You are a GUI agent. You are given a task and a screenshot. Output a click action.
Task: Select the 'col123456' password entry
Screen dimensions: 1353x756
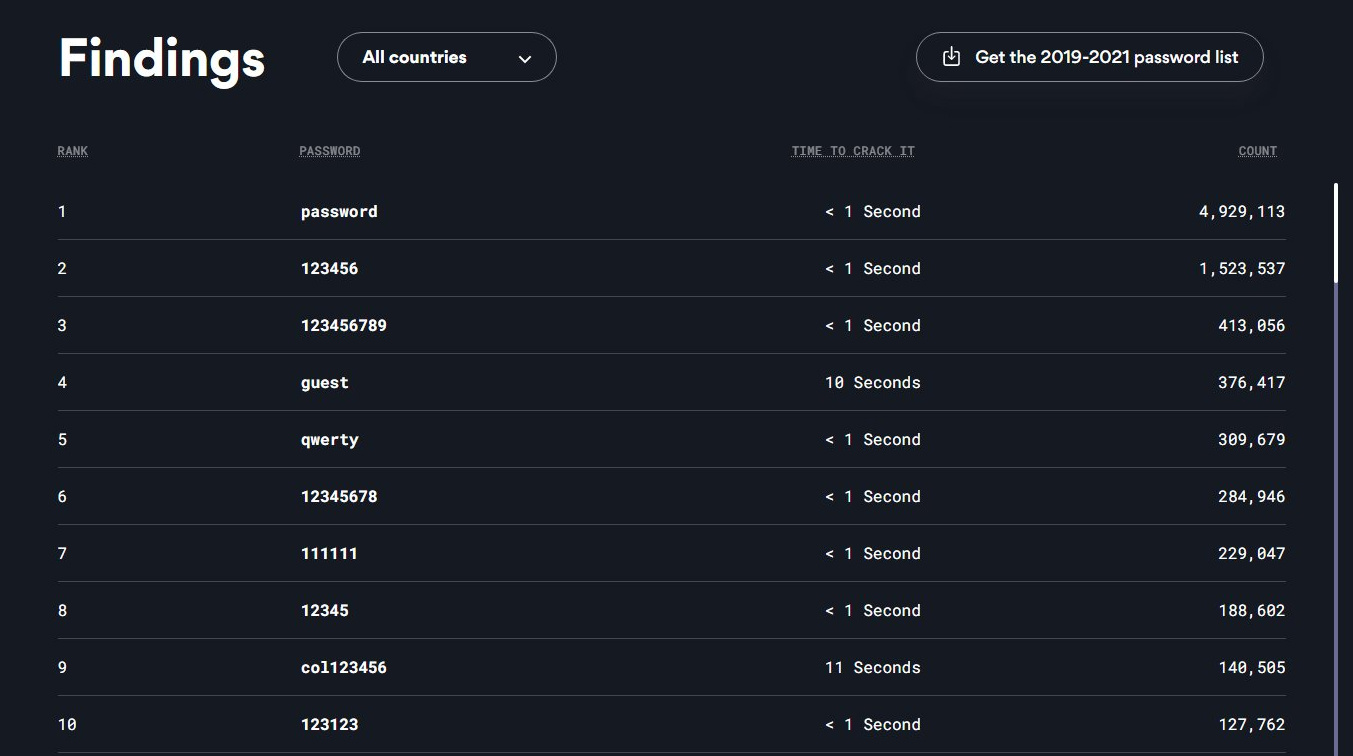tap(343, 667)
